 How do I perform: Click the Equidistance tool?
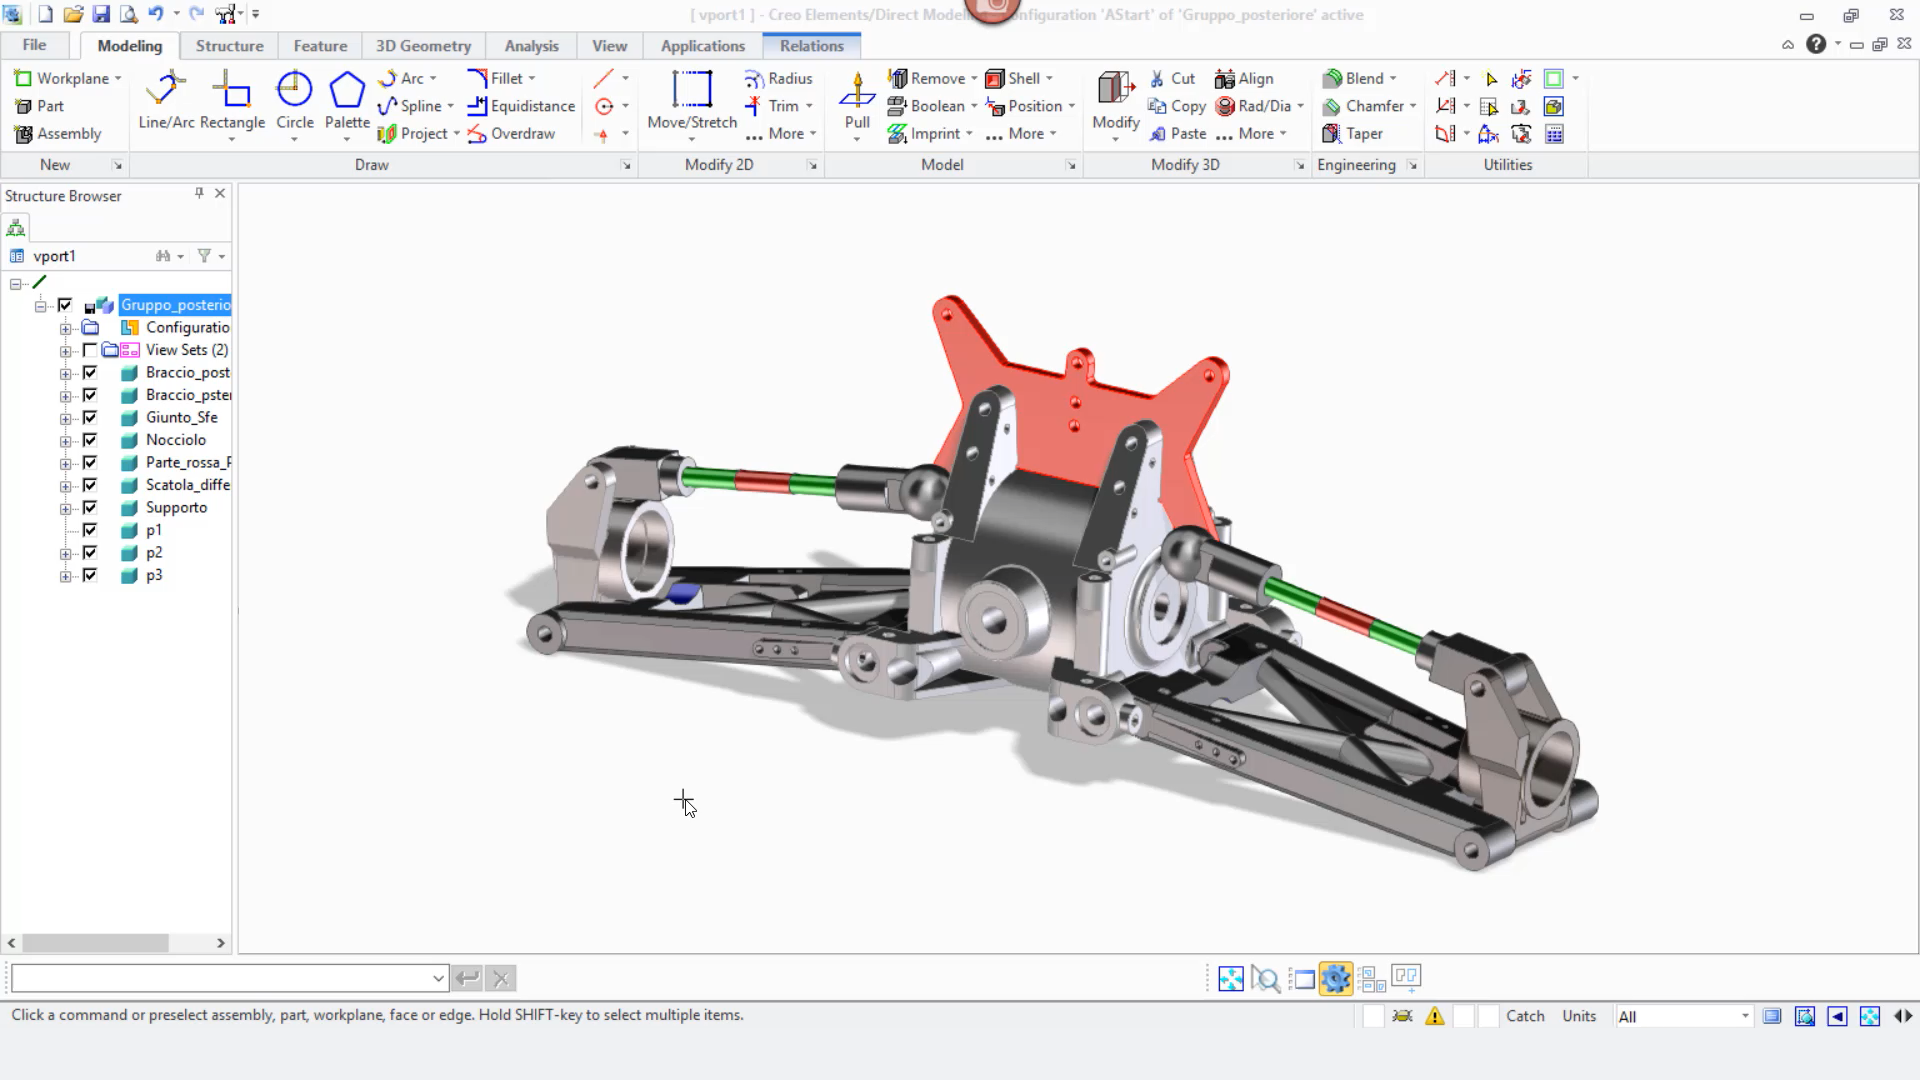521,106
